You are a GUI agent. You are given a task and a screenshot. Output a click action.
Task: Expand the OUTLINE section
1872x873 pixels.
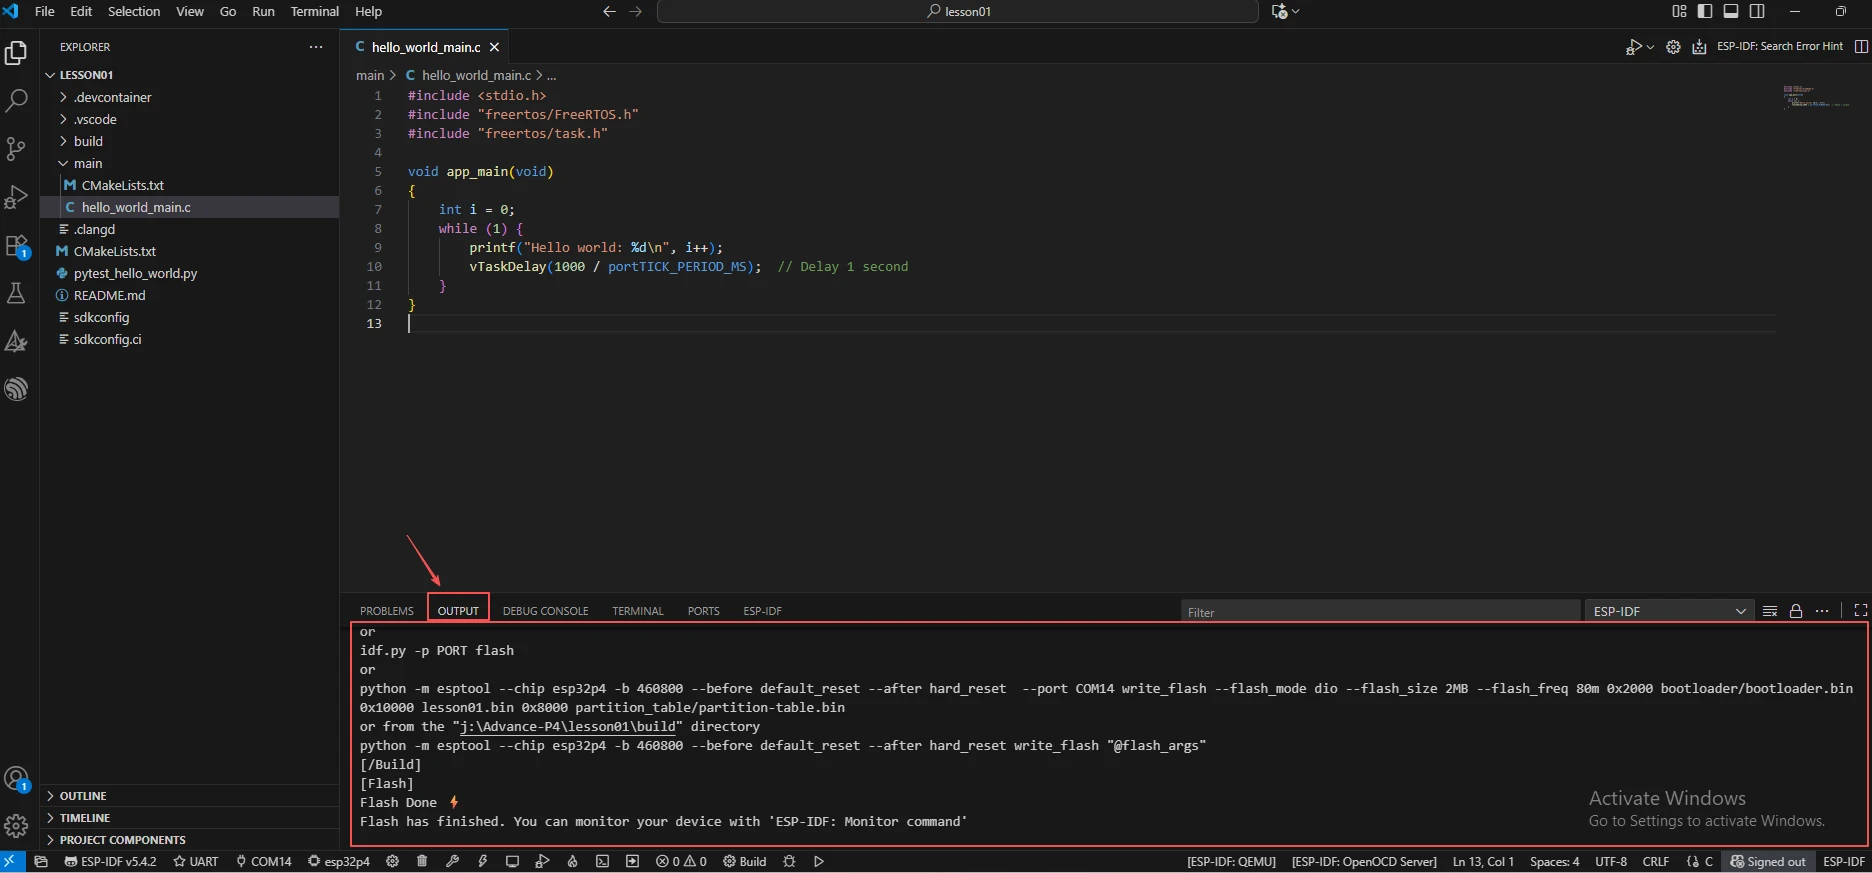(x=83, y=796)
